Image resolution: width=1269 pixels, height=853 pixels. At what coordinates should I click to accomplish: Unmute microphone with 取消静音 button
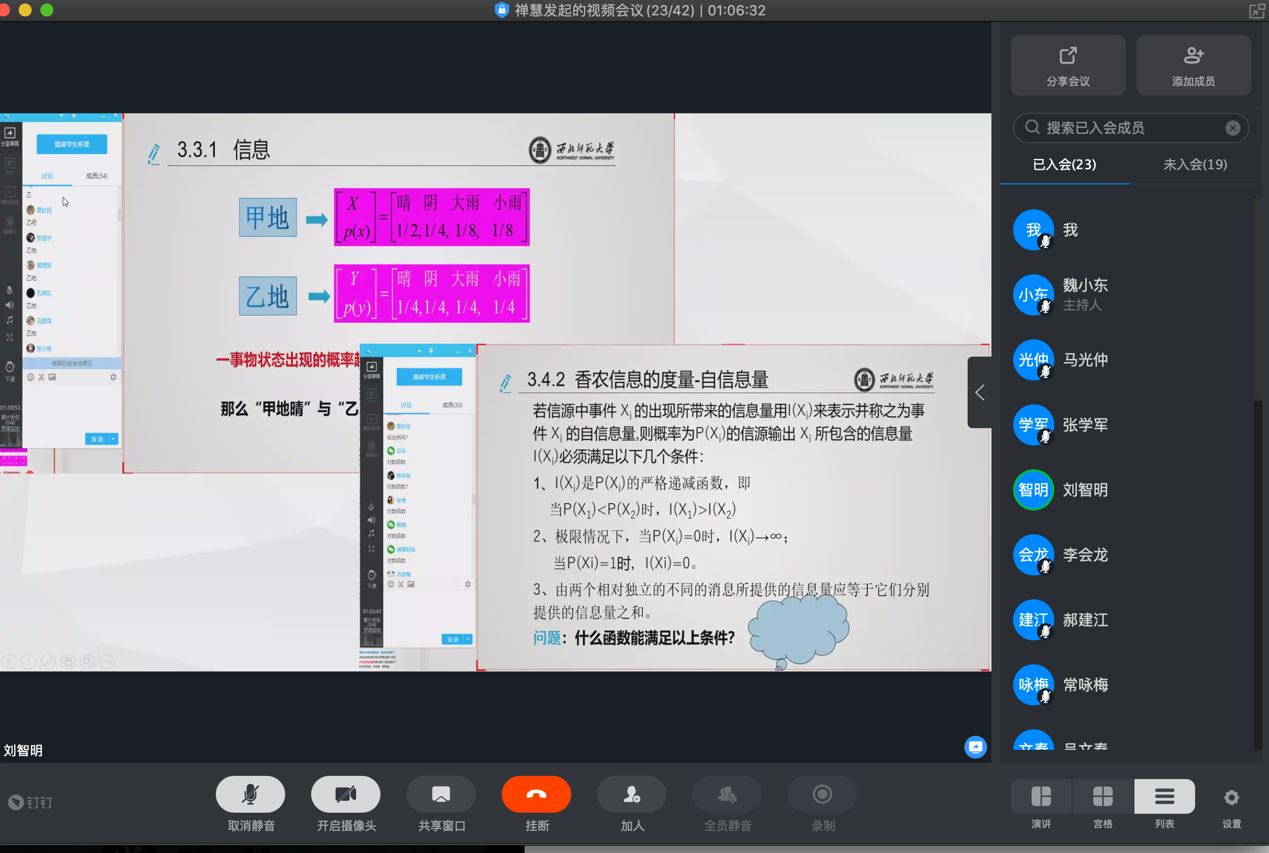click(250, 795)
